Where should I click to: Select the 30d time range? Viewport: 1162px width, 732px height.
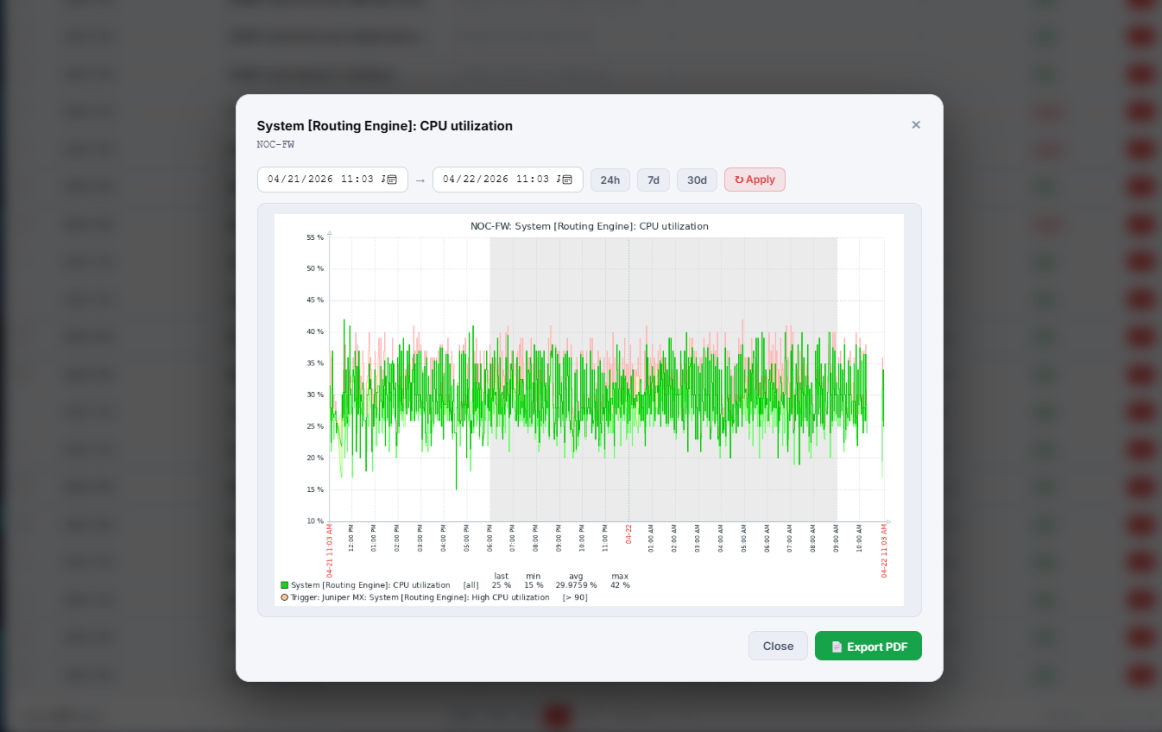[x=697, y=180]
